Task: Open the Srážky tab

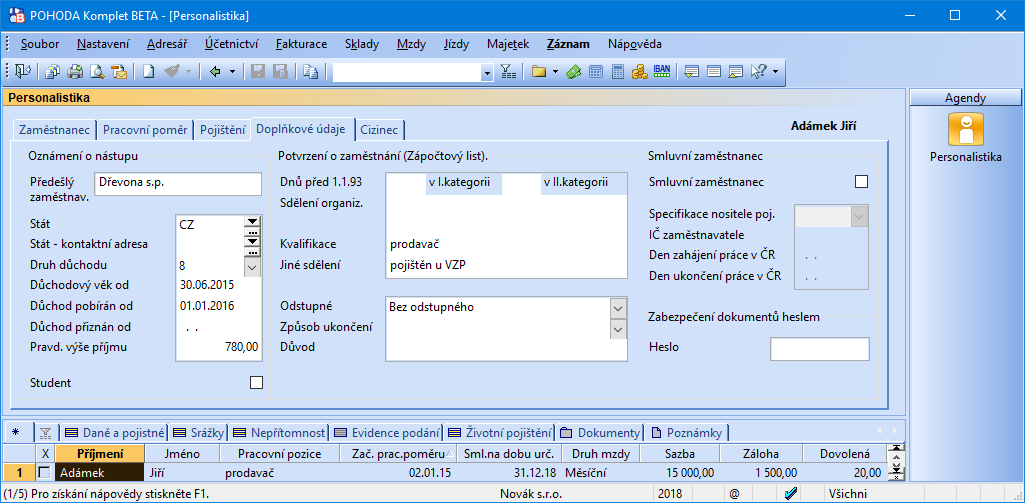Action: pos(199,432)
